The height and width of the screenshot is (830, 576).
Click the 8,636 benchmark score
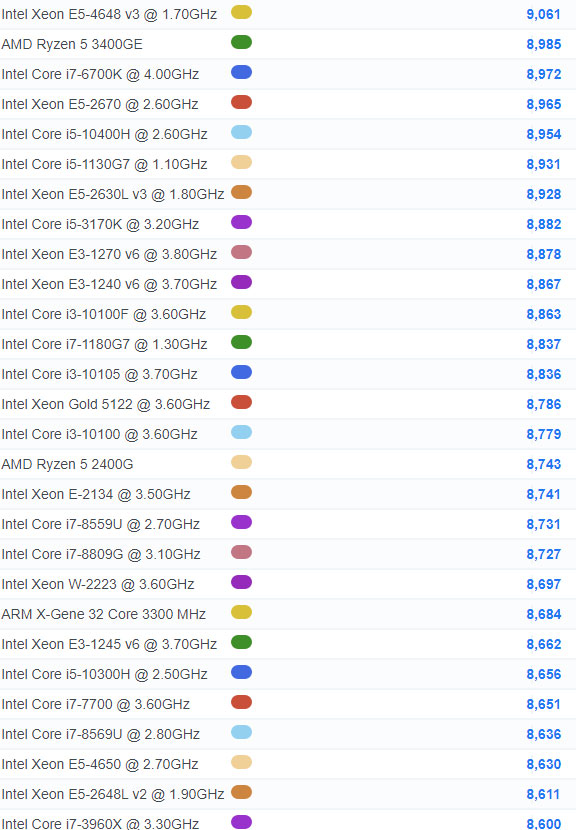[x=543, y=734]
